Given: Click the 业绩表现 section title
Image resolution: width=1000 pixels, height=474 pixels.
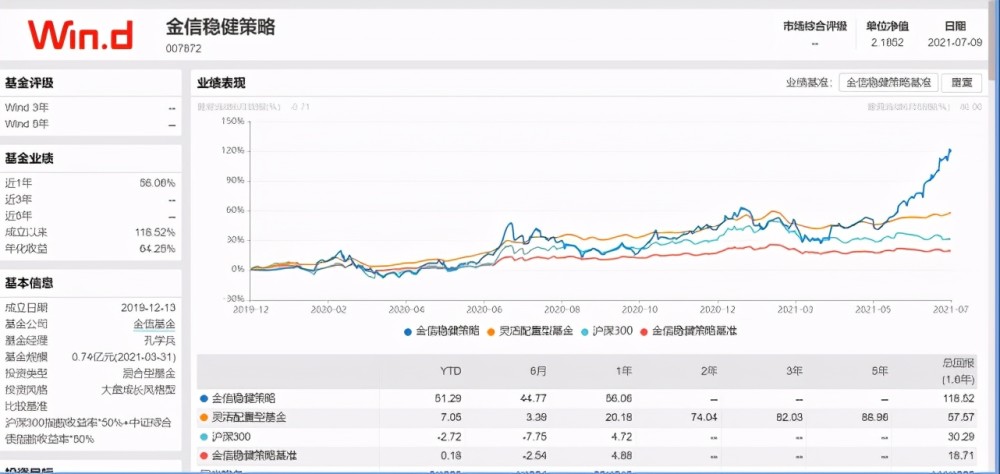Looking at the screenshot, I should [221, 83].
